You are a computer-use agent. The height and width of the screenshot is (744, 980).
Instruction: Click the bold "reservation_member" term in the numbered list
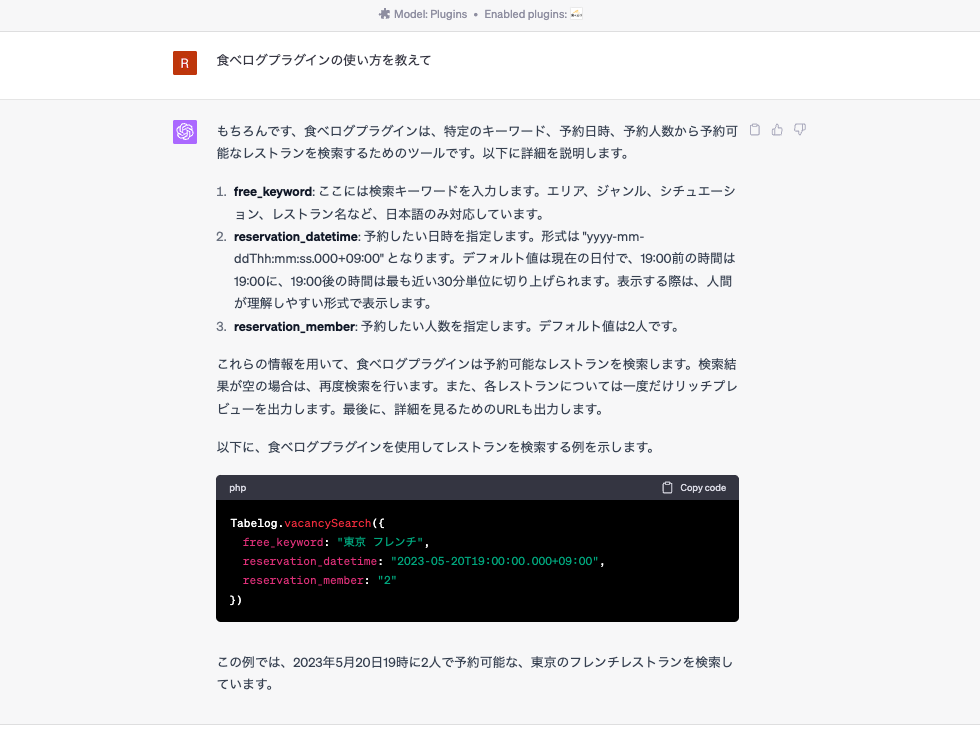[294, 326]
